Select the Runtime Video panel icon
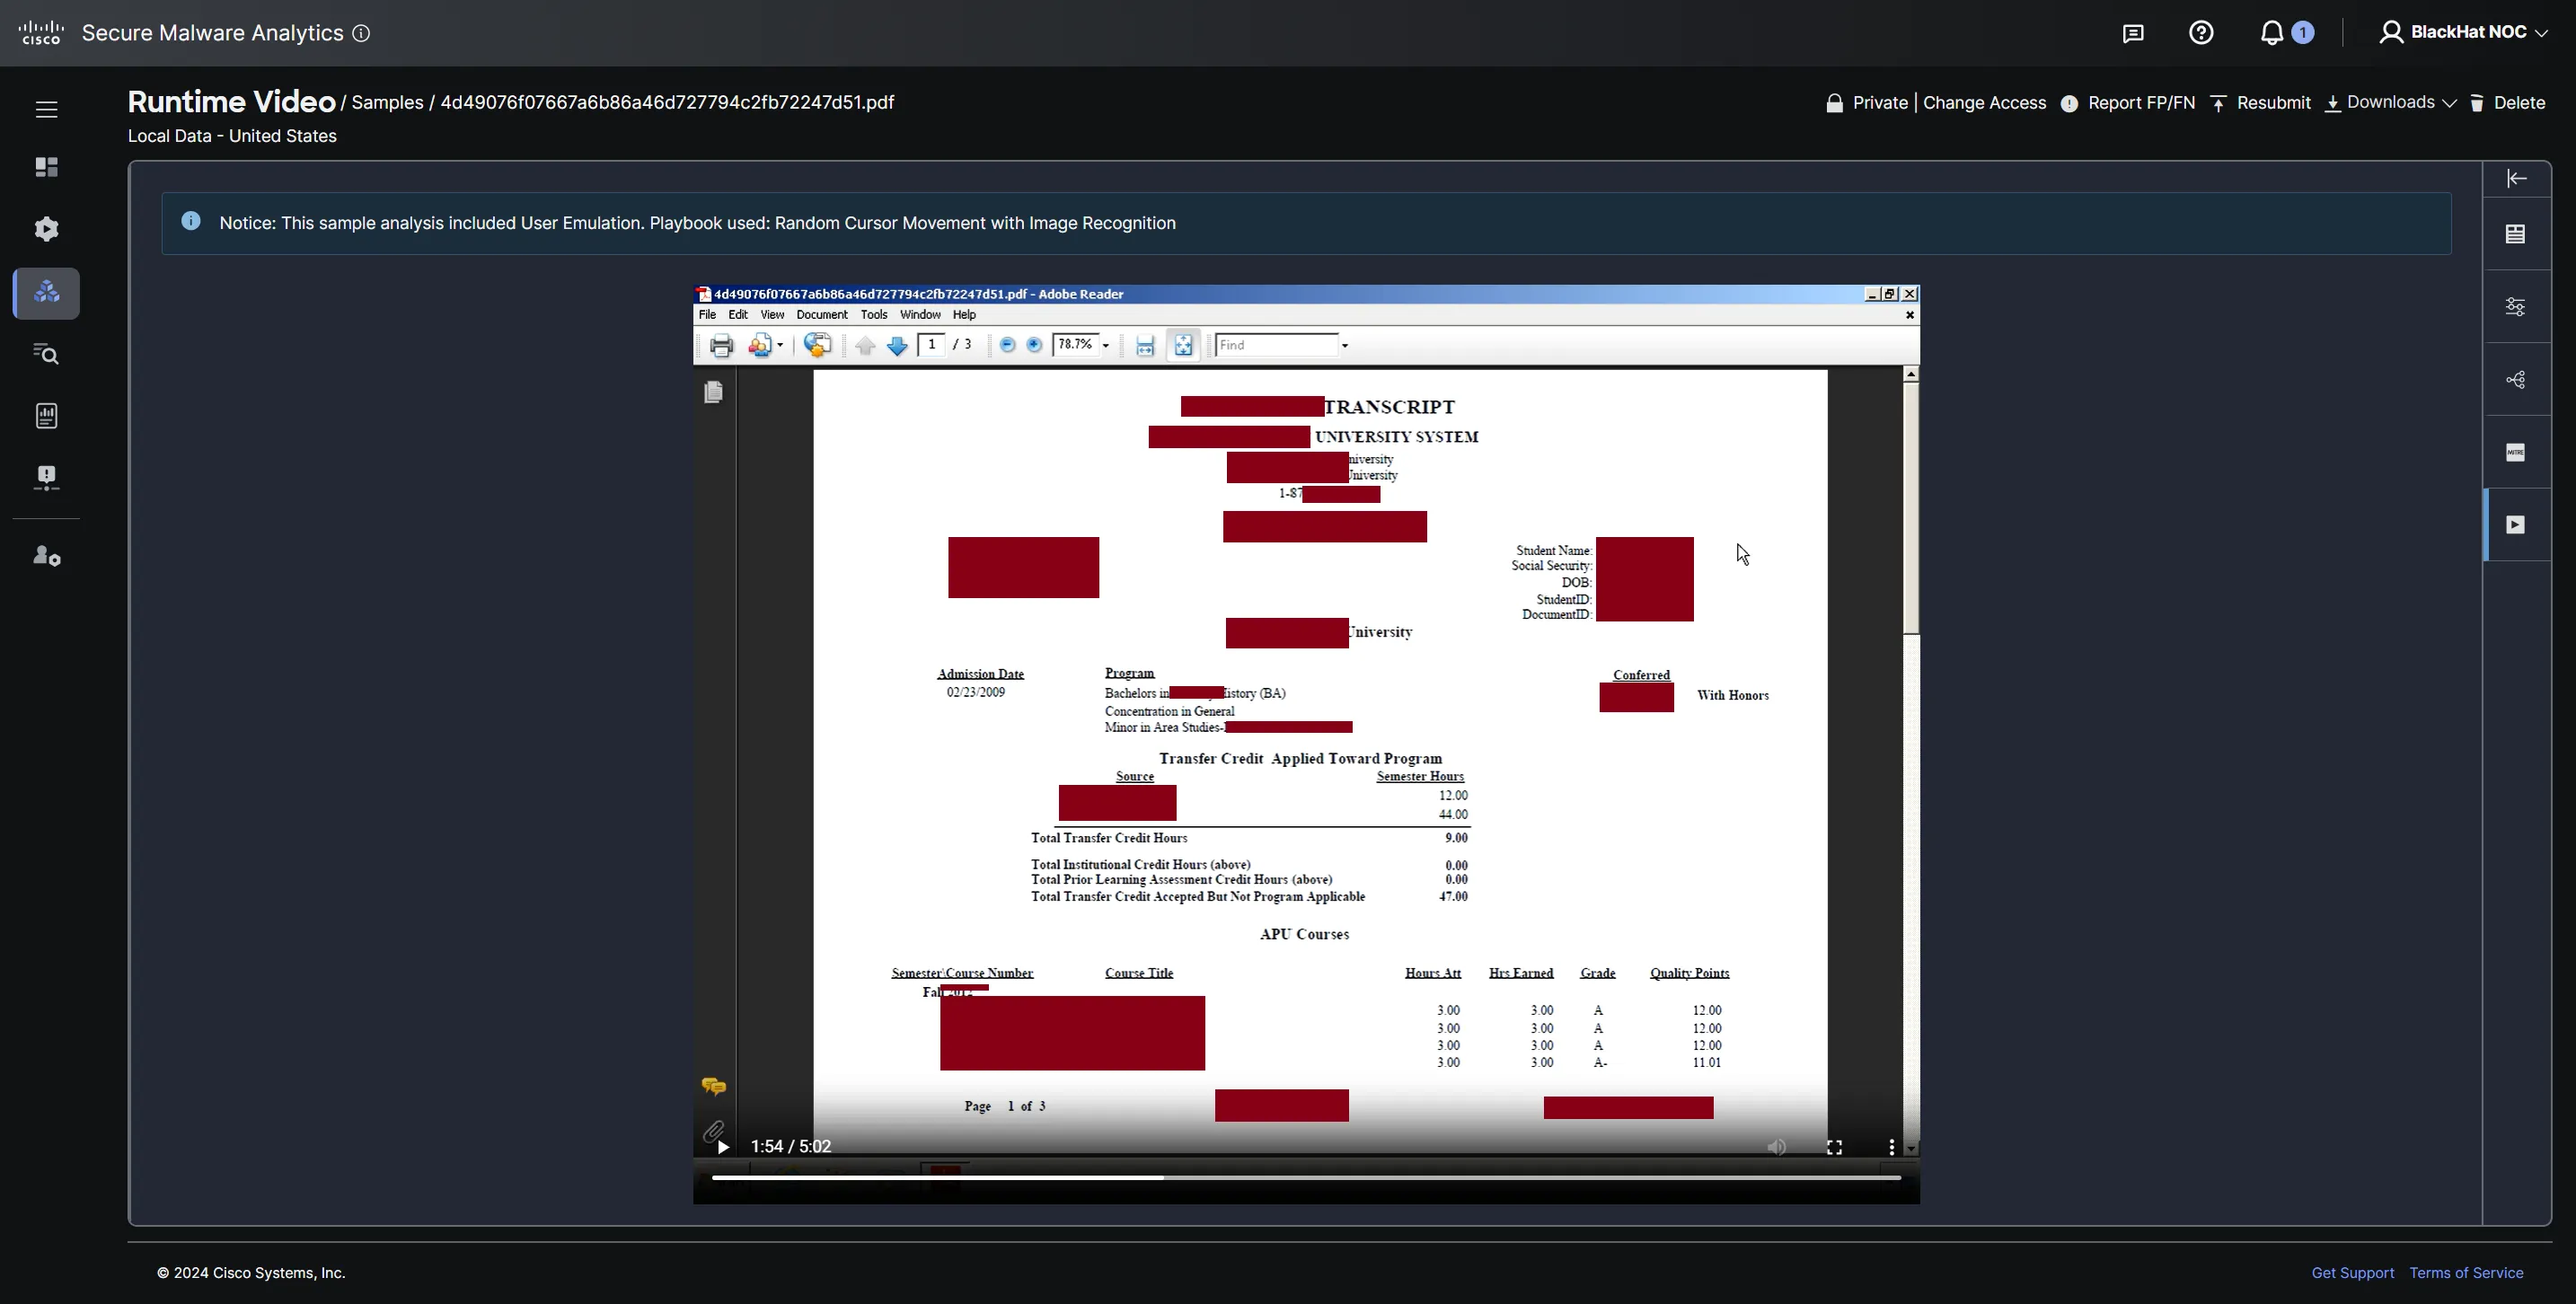Screen dimensions: 2576x1304 tap(2515, 525)
